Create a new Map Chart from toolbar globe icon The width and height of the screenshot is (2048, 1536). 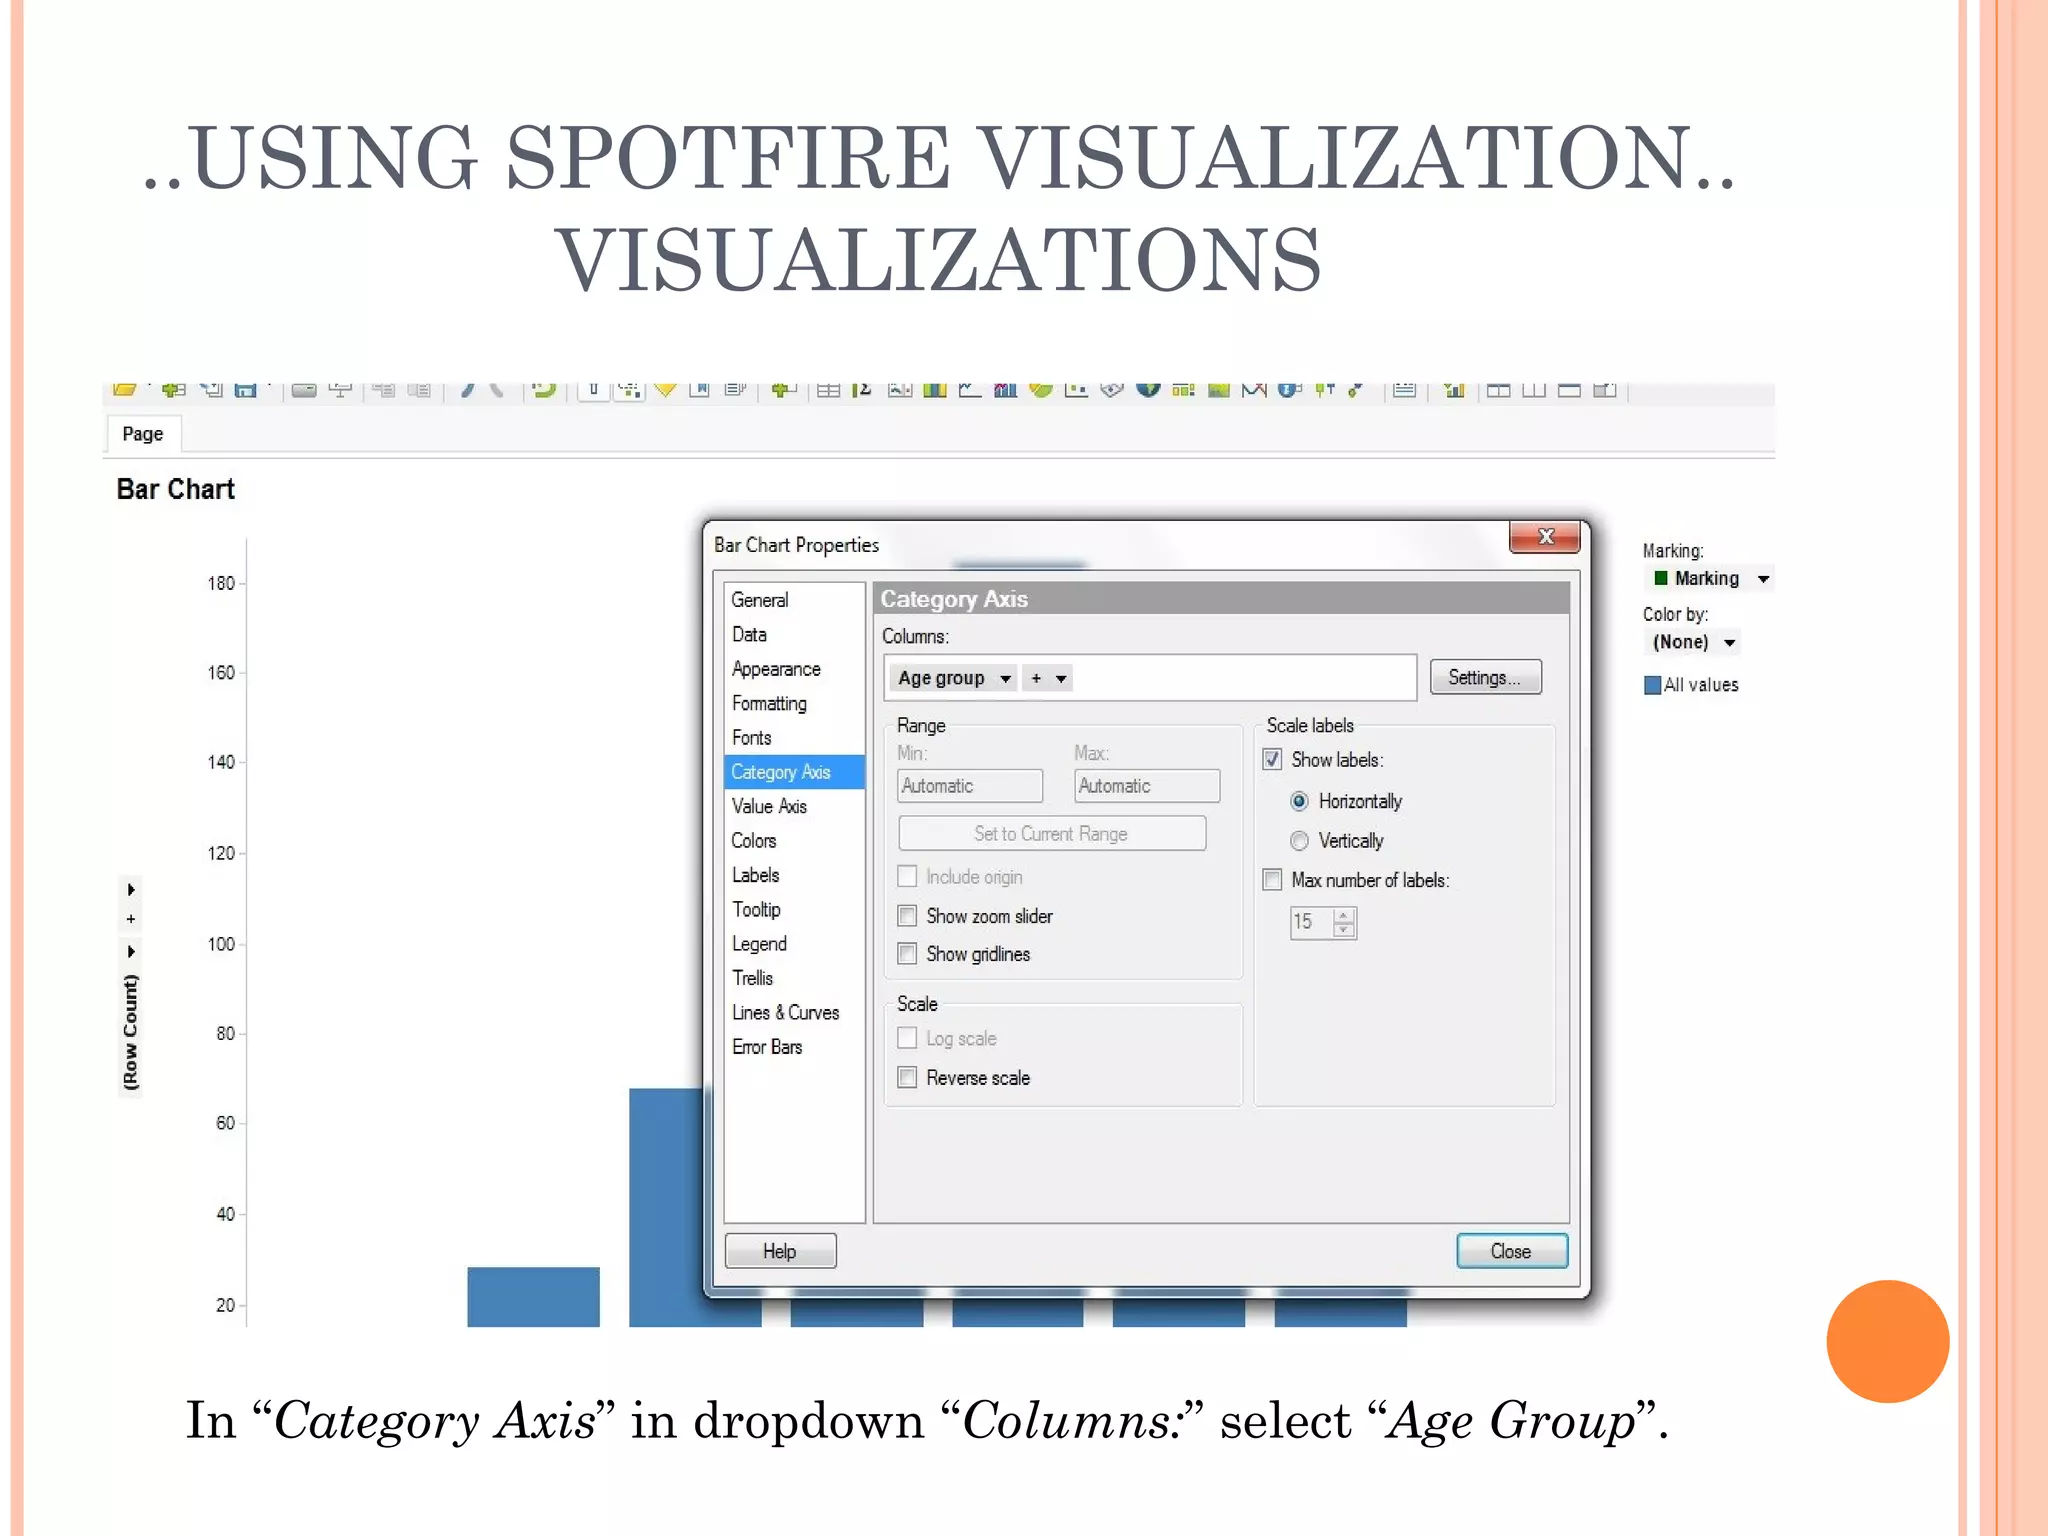coord(1148,389)
